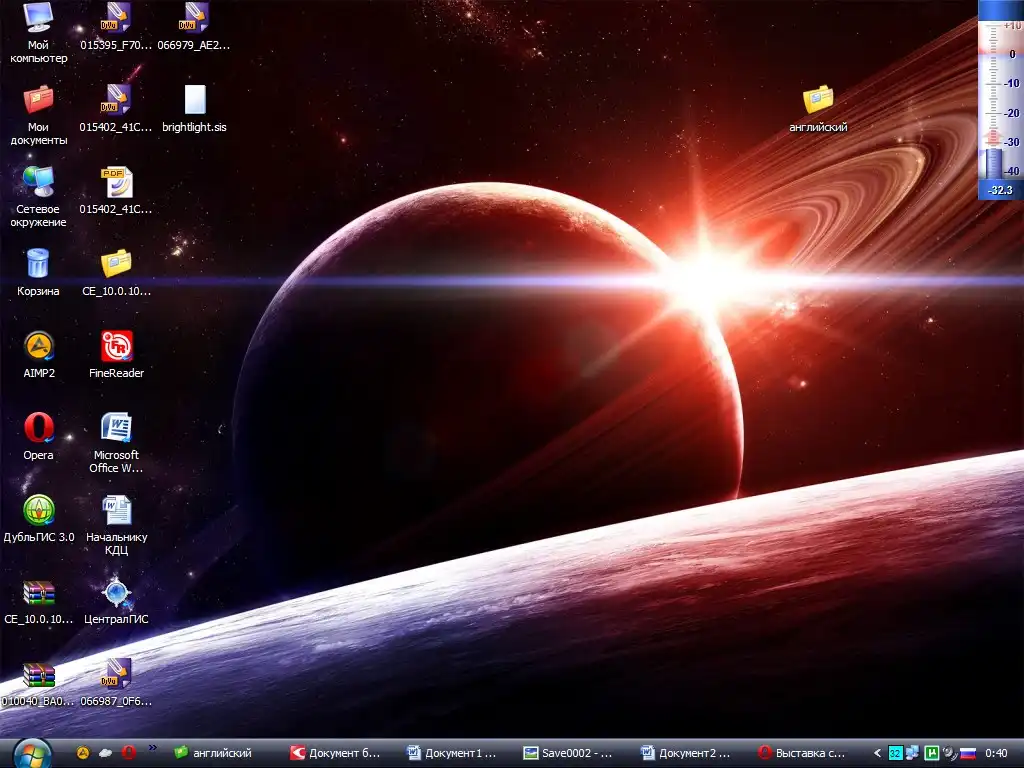This screenshot has height=768, width=1024.
Task: Expand the quick launch overflow chevron
Action: tap(153, 747)
